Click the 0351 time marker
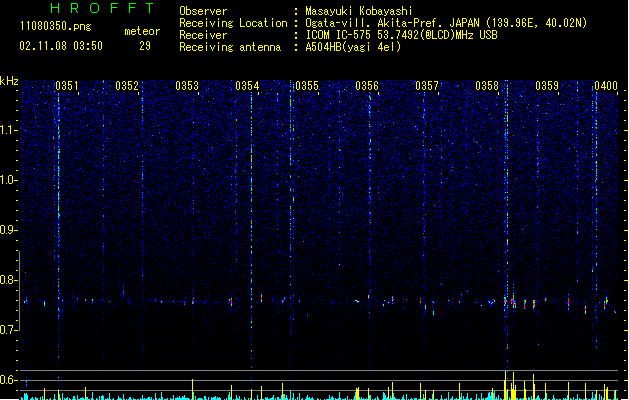The width and height of the screenshot is (629, 400). (x=67, y=86)
